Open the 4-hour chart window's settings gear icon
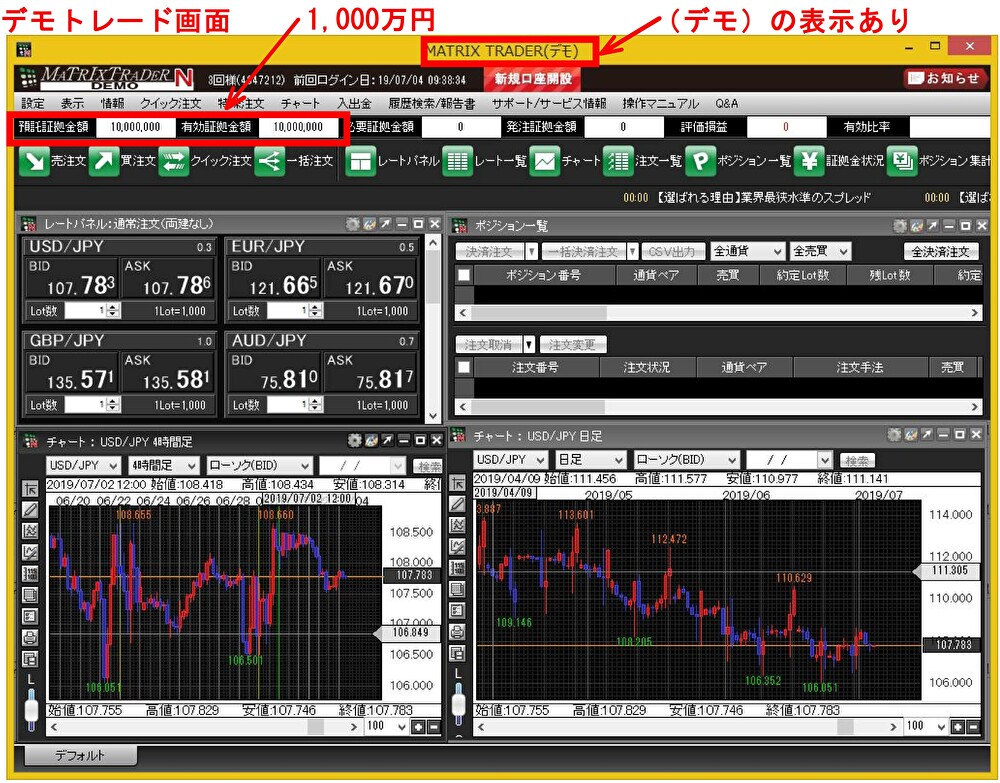The image size is (1000, 783). (355, 441)
